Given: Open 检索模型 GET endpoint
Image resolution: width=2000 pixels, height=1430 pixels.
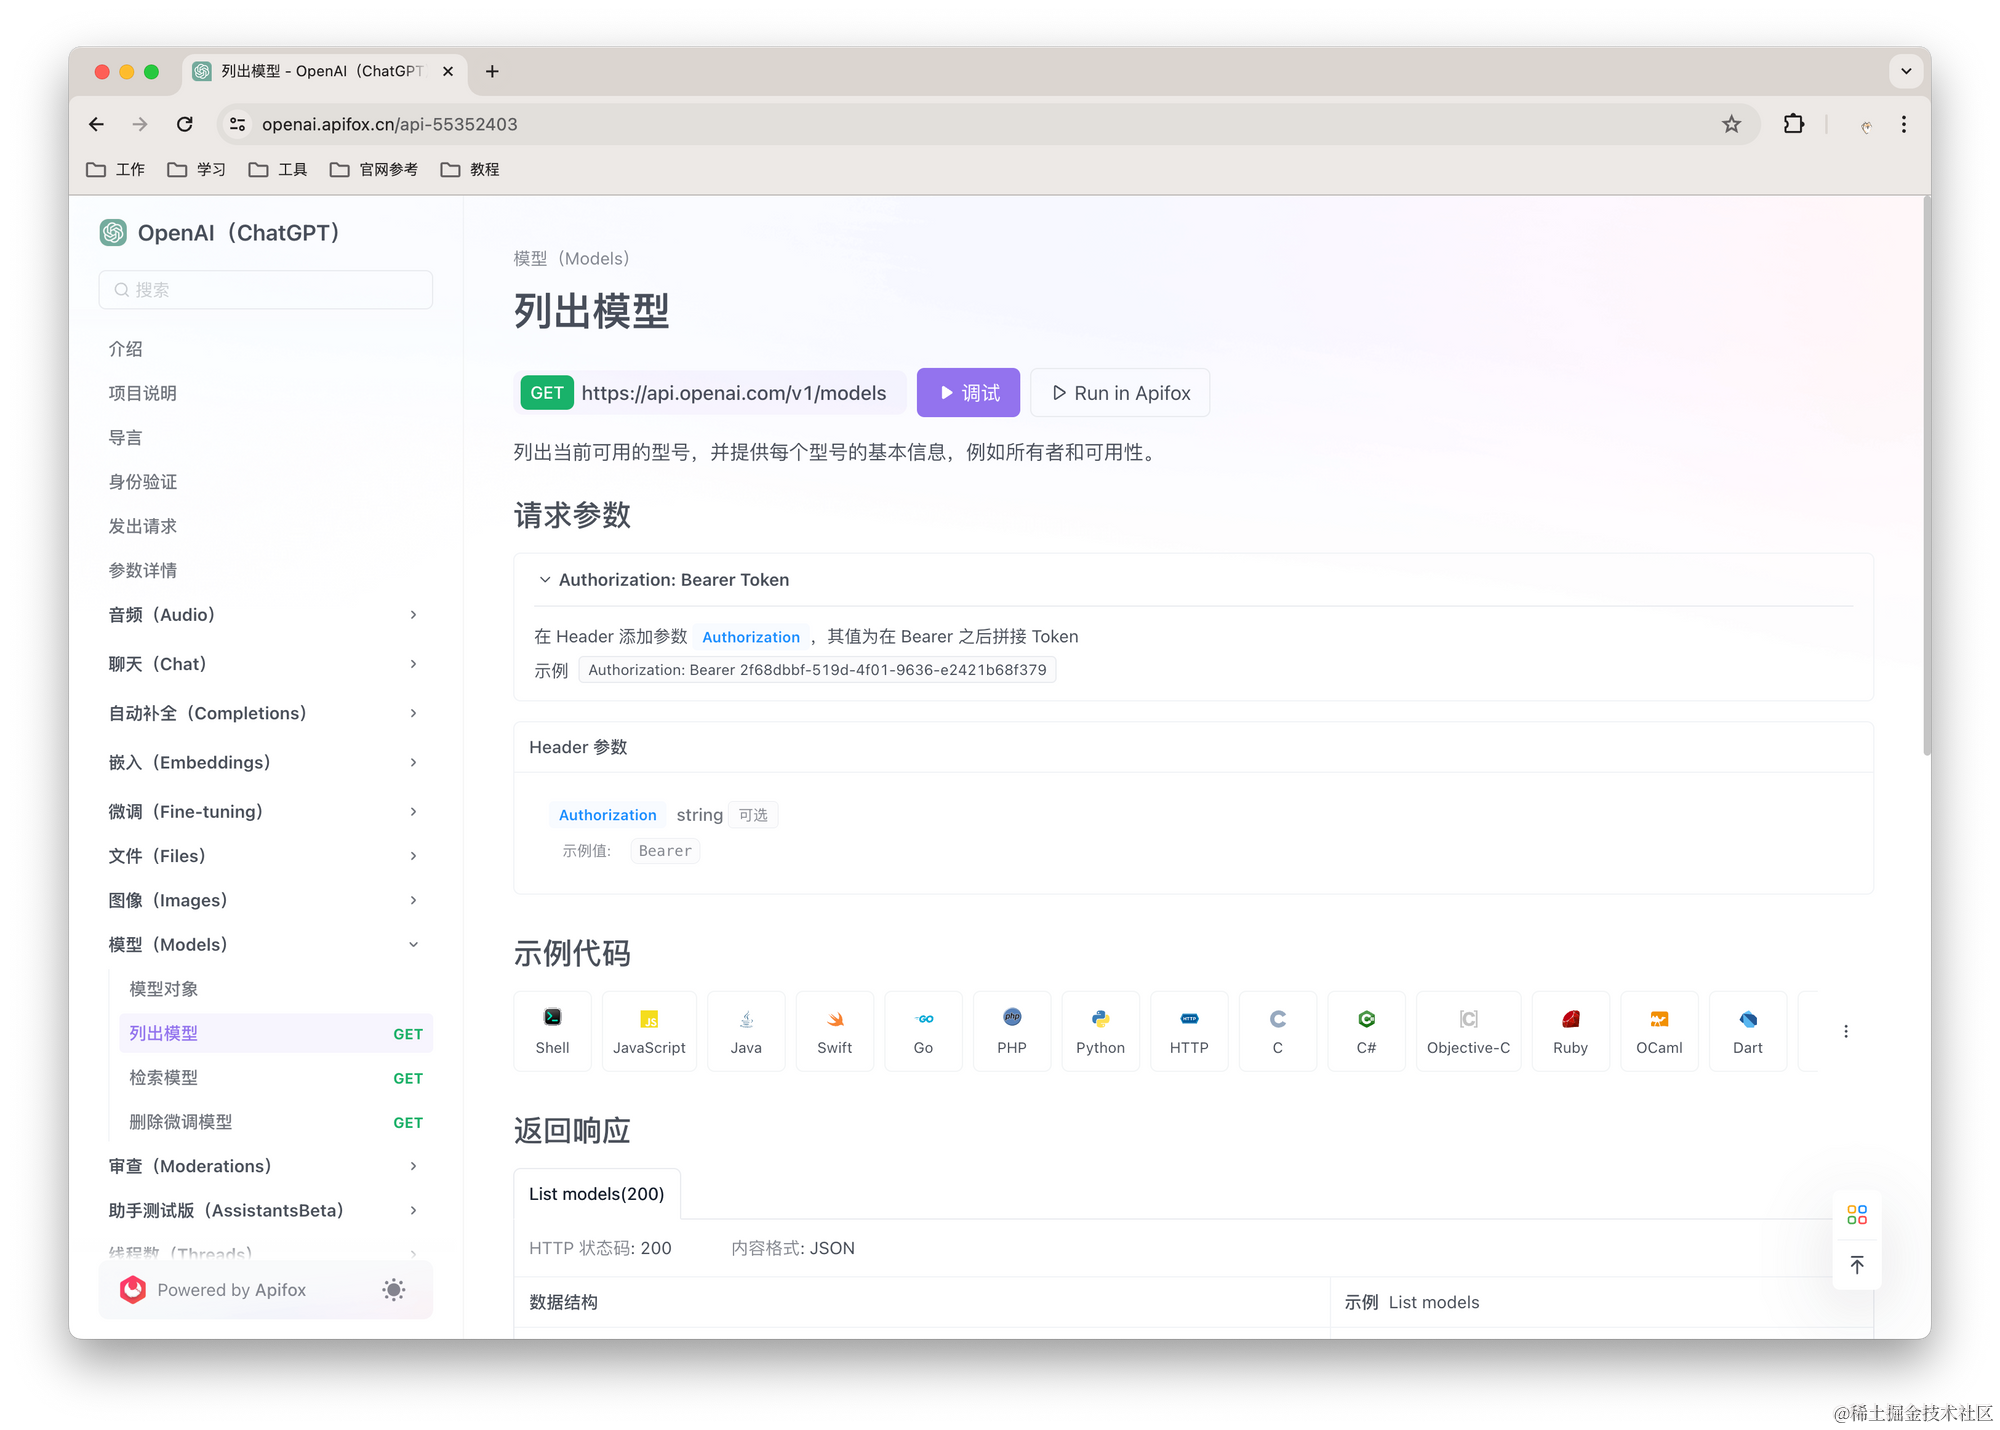Looking at the screenshot, I should coord(275,1077).
